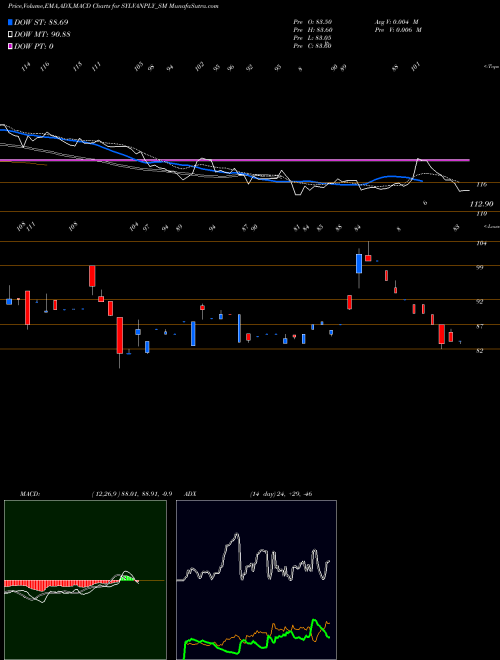Select the 'DOW ST: 88.69' label
Viewport: 500px width, 660px height.
(x=41, y=22)
